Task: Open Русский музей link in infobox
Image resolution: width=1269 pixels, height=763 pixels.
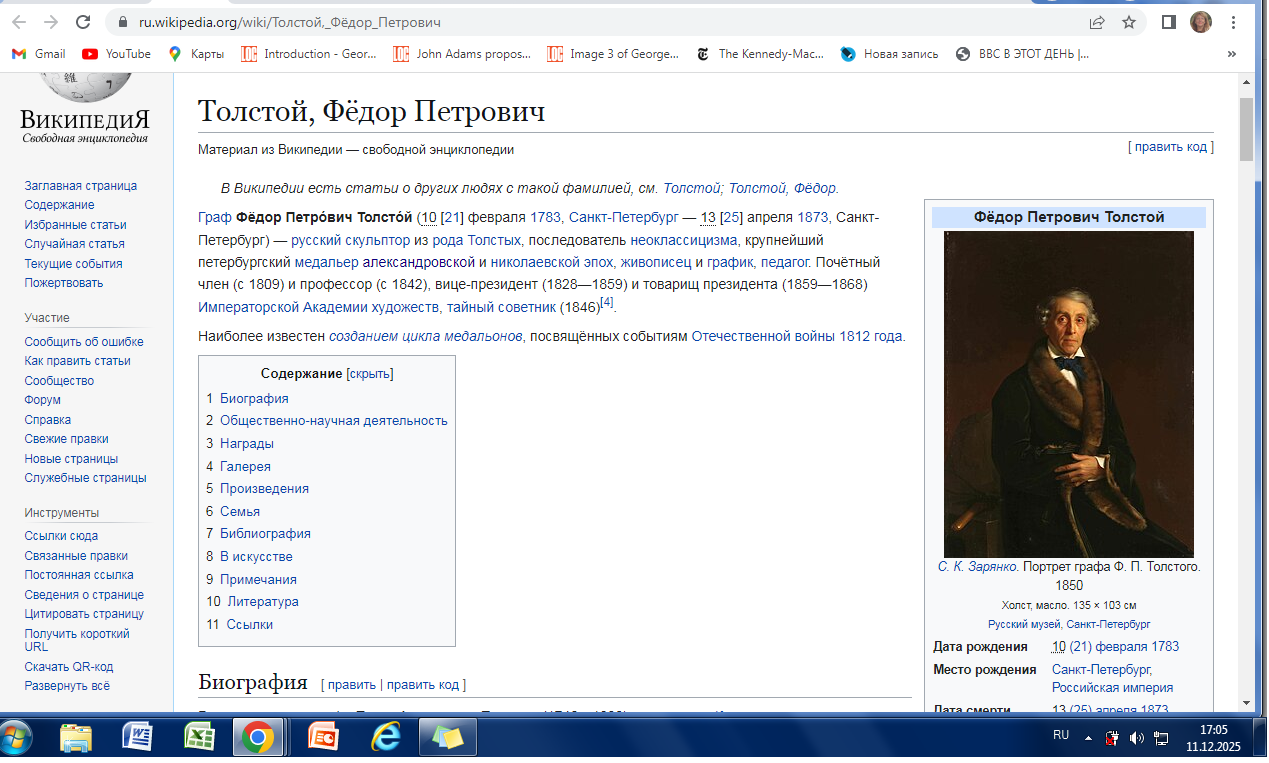Action: [x=1026, y=624]
